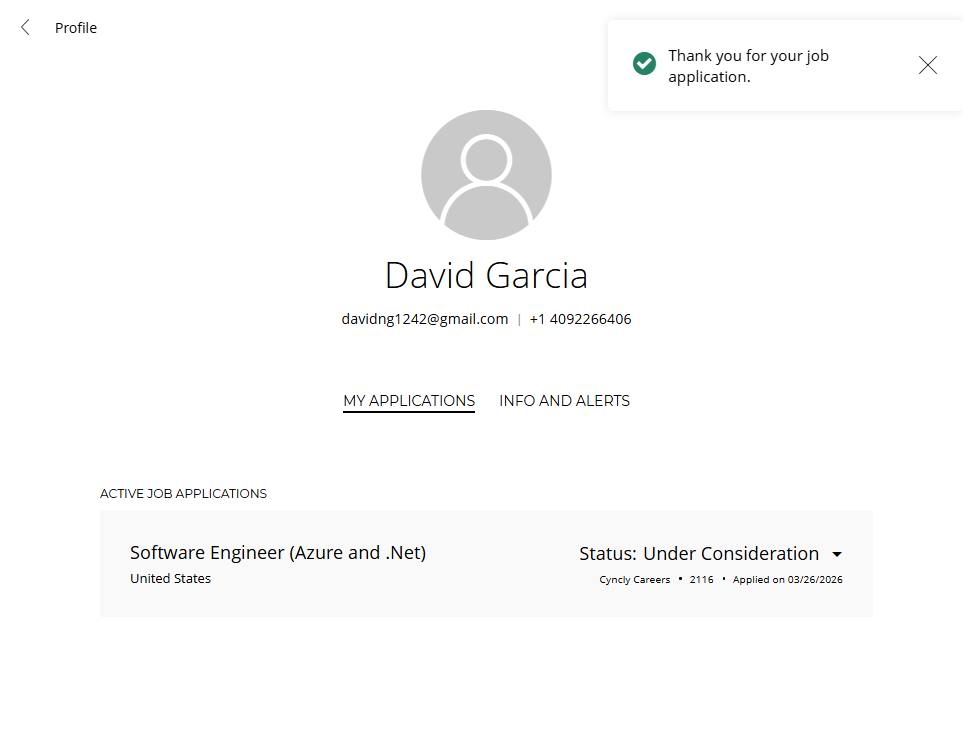Click the United States location text
This screenshot has width=963, height=737.
pyautogui.click(x=170, y=579)
